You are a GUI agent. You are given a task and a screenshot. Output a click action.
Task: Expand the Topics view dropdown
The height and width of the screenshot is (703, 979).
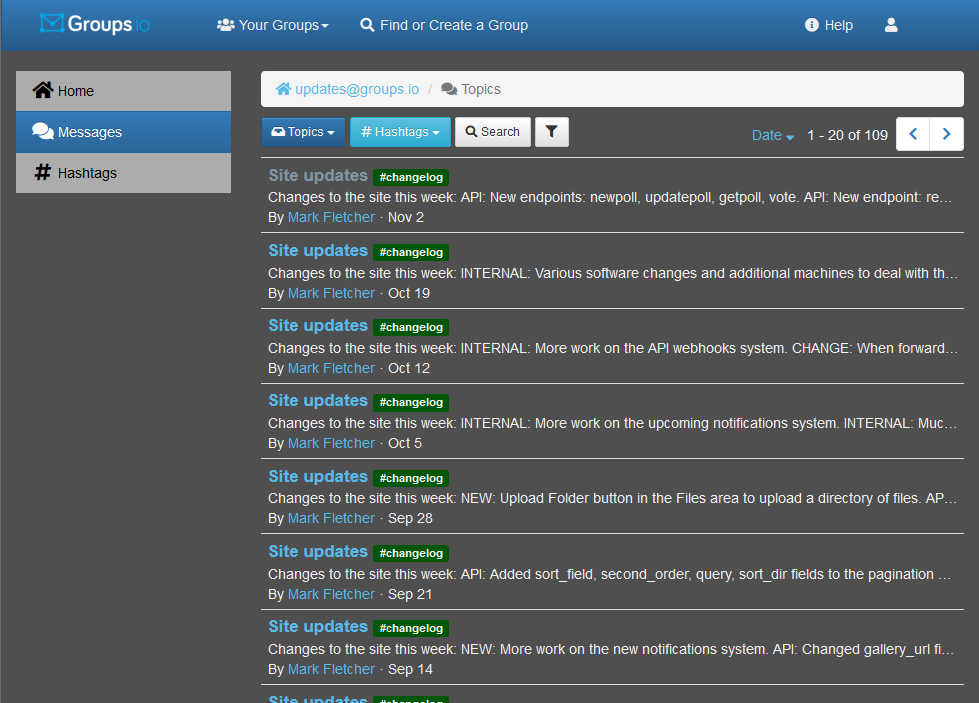pos(303,132)
